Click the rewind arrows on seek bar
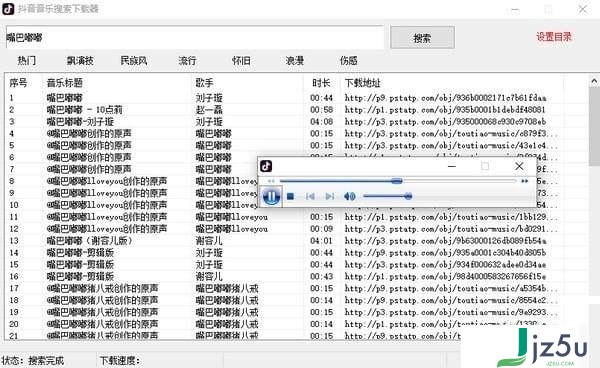Screen dimensions: 600x368 tap(271, 181)
